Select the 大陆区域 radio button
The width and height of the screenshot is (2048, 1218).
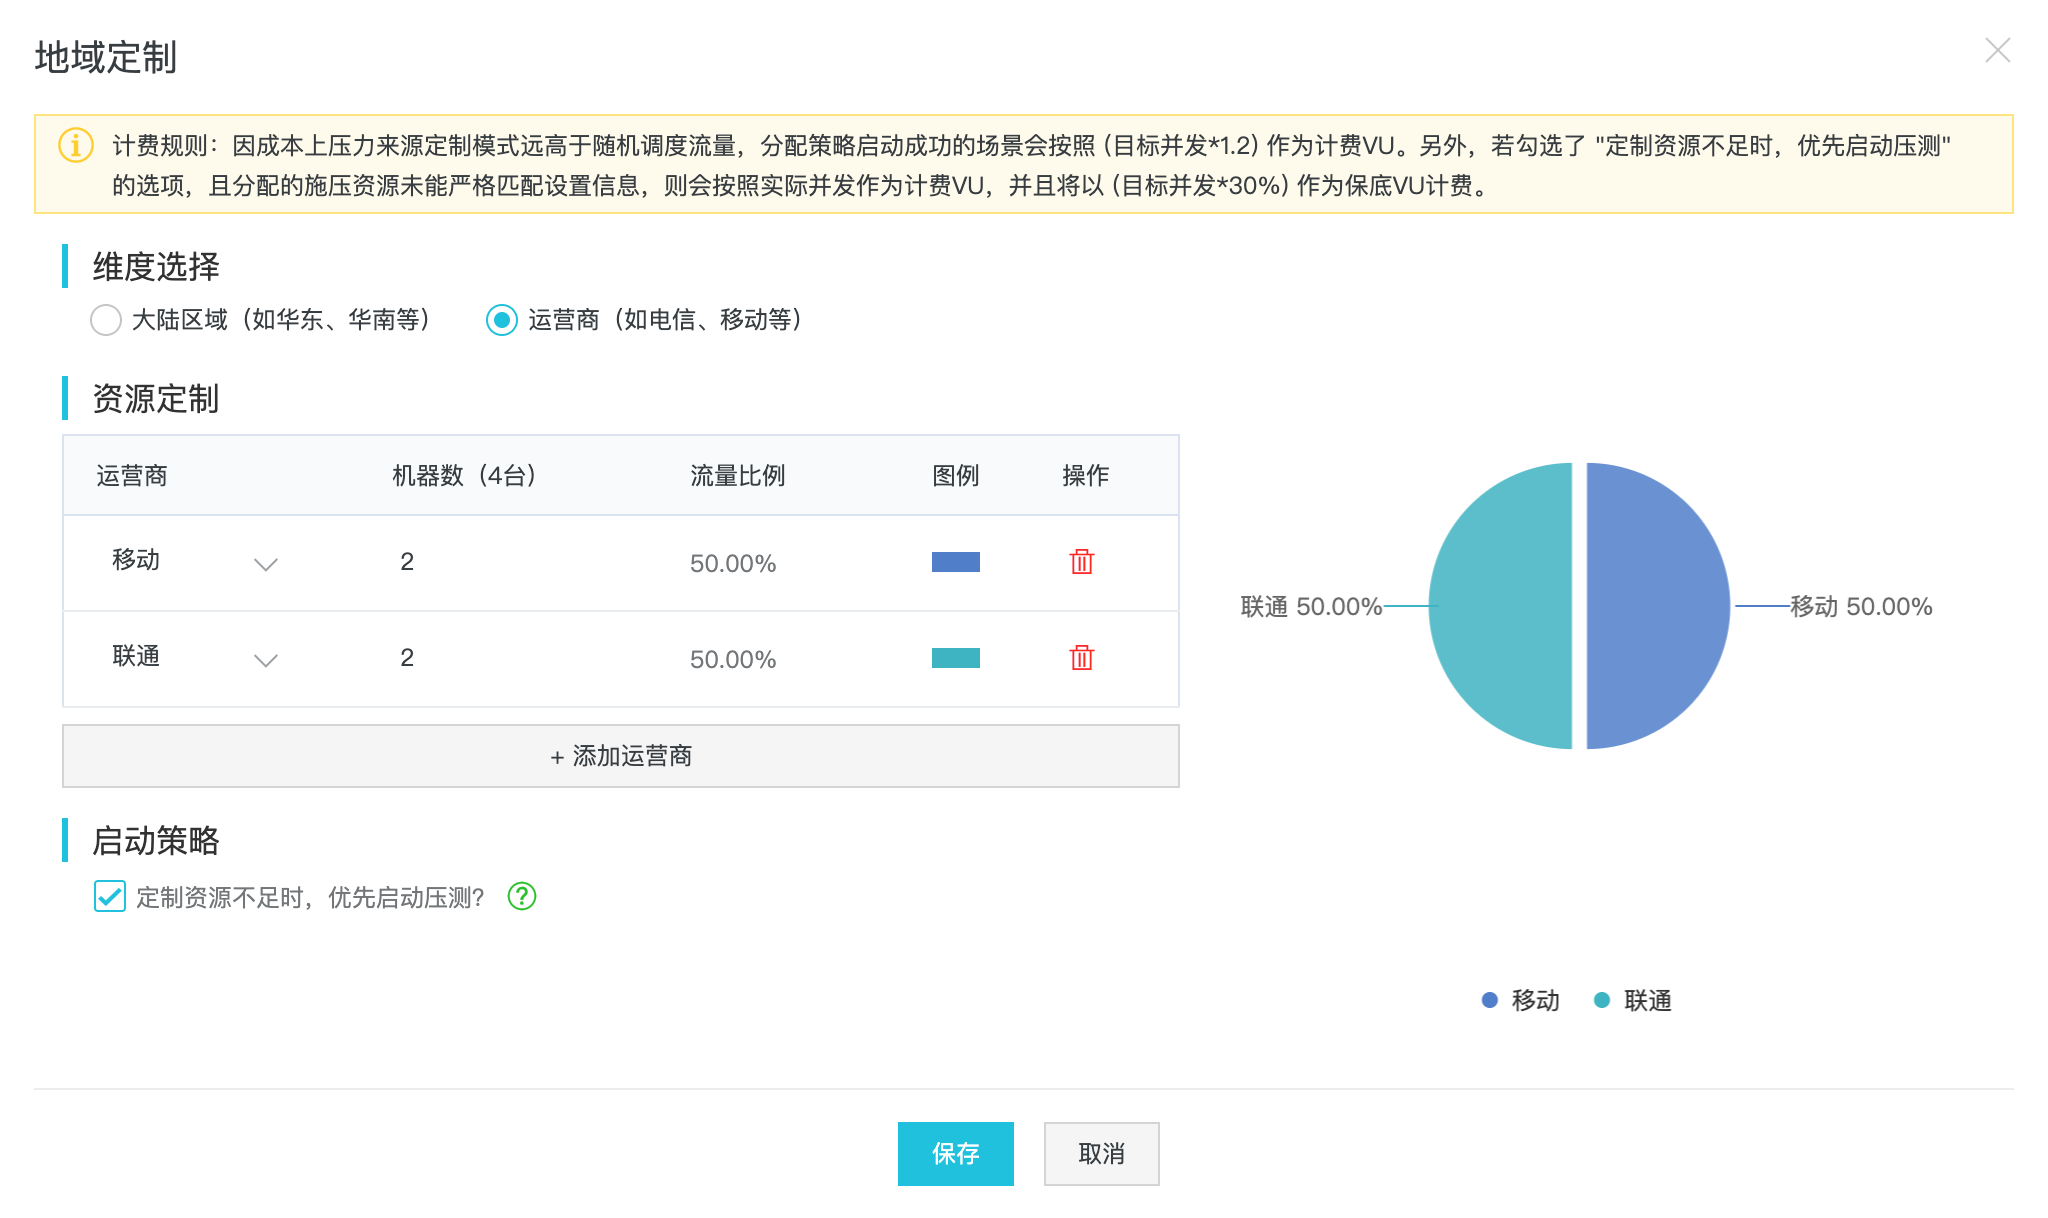106,320
